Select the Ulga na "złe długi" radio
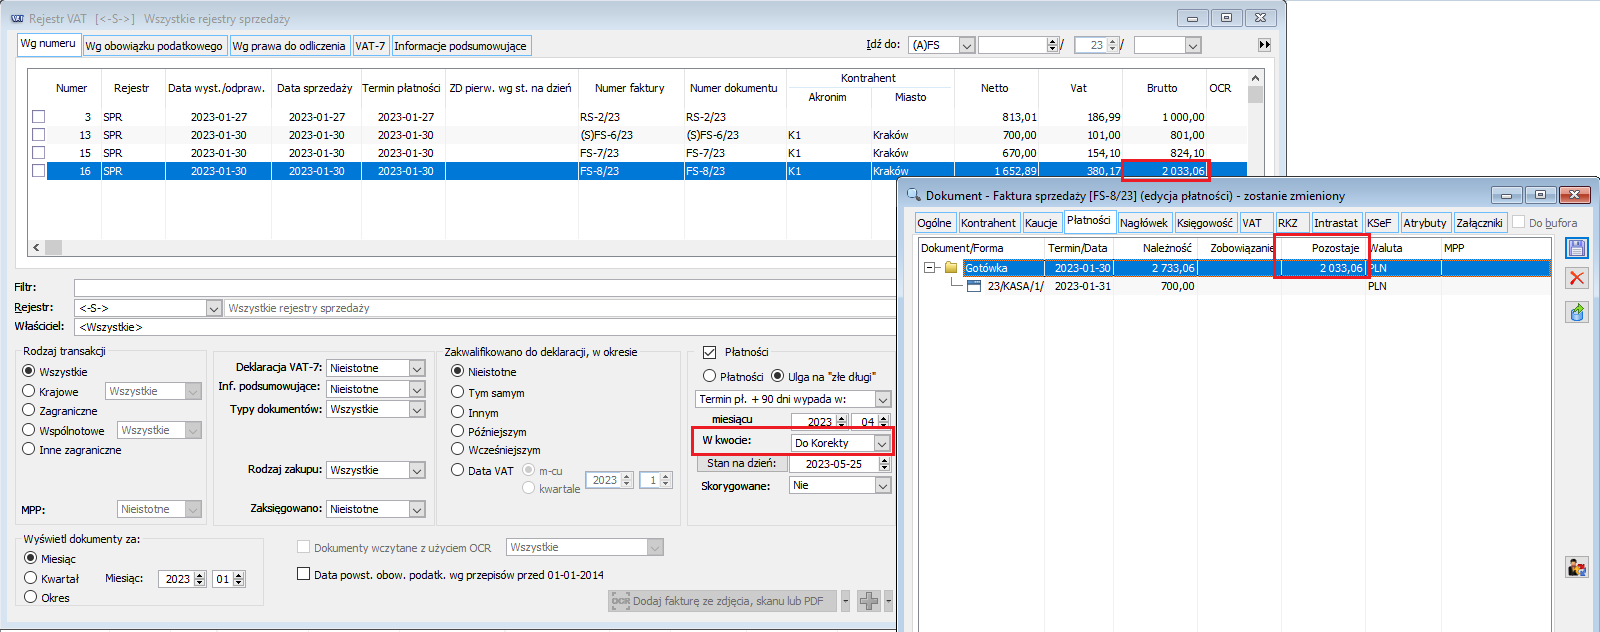Screen dimensions: 1600x632 pyautogui.click(x=777, y=376)
